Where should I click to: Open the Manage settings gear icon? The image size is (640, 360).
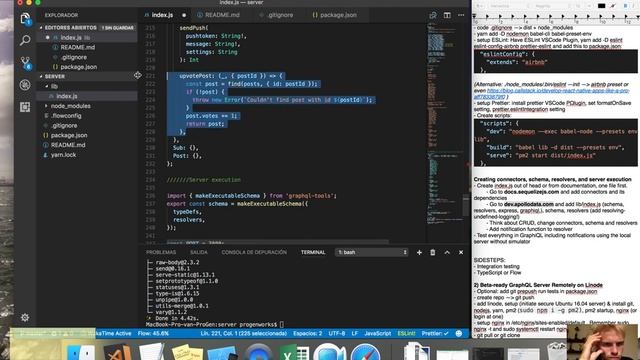pos(25,318)
